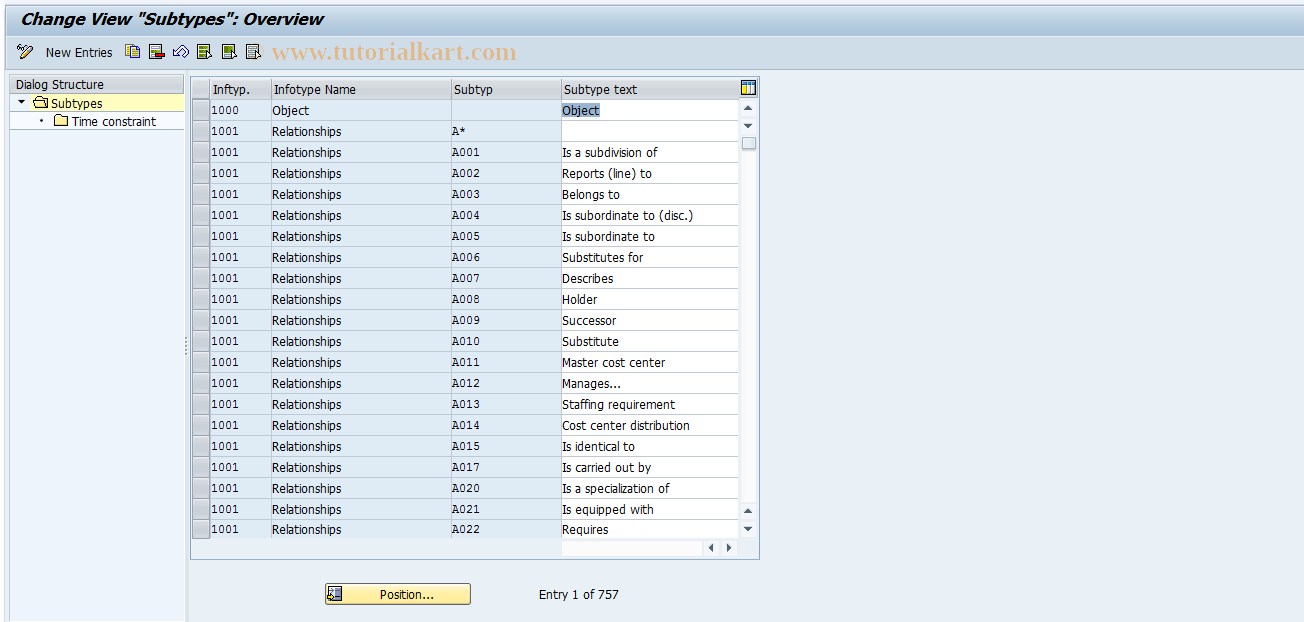The image size is (1304, 622).
Task: Click the Subtypes open folder icon
Action: [41, 103]
